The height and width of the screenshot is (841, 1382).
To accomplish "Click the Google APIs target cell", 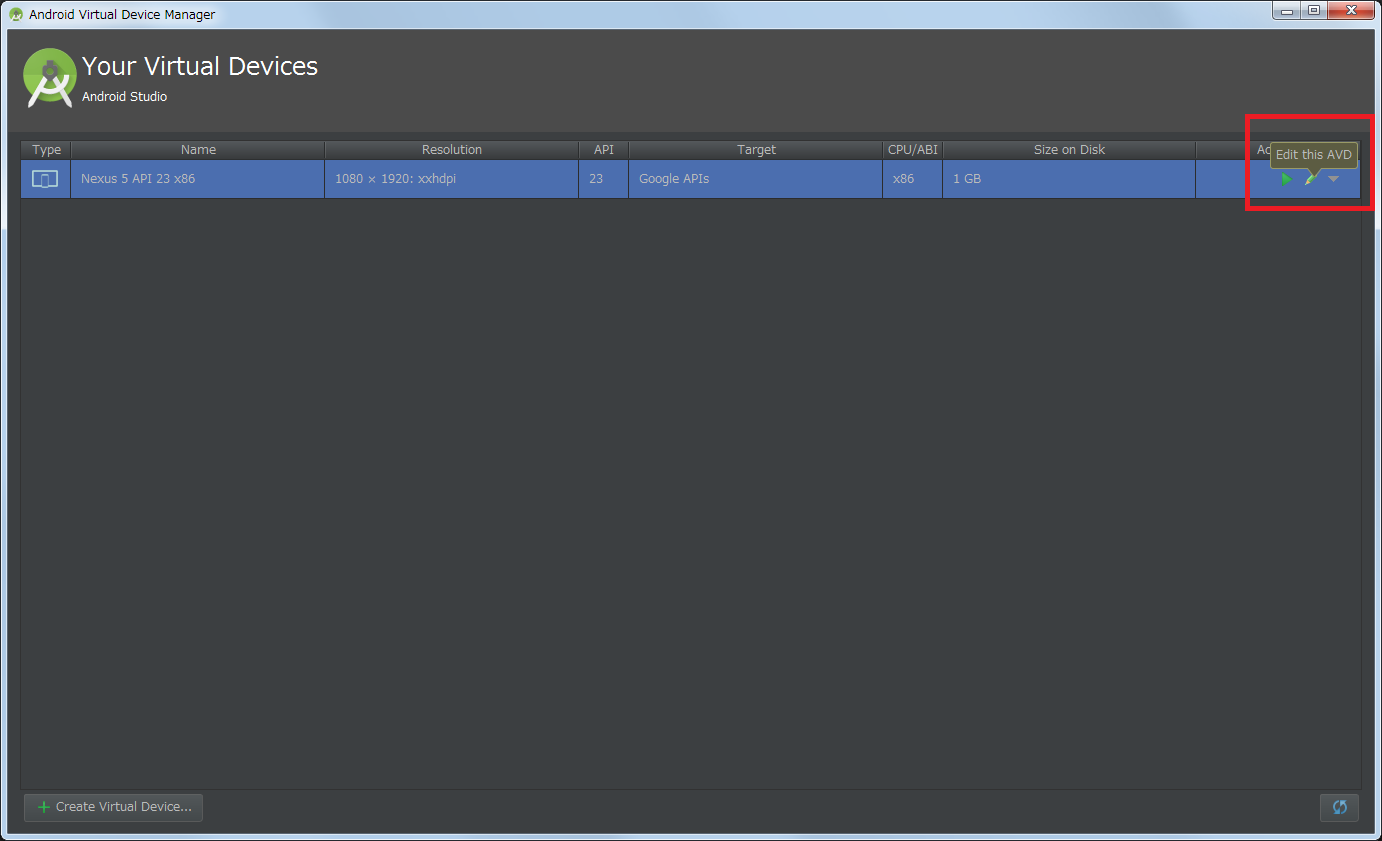I will click(x=756, y=179).
